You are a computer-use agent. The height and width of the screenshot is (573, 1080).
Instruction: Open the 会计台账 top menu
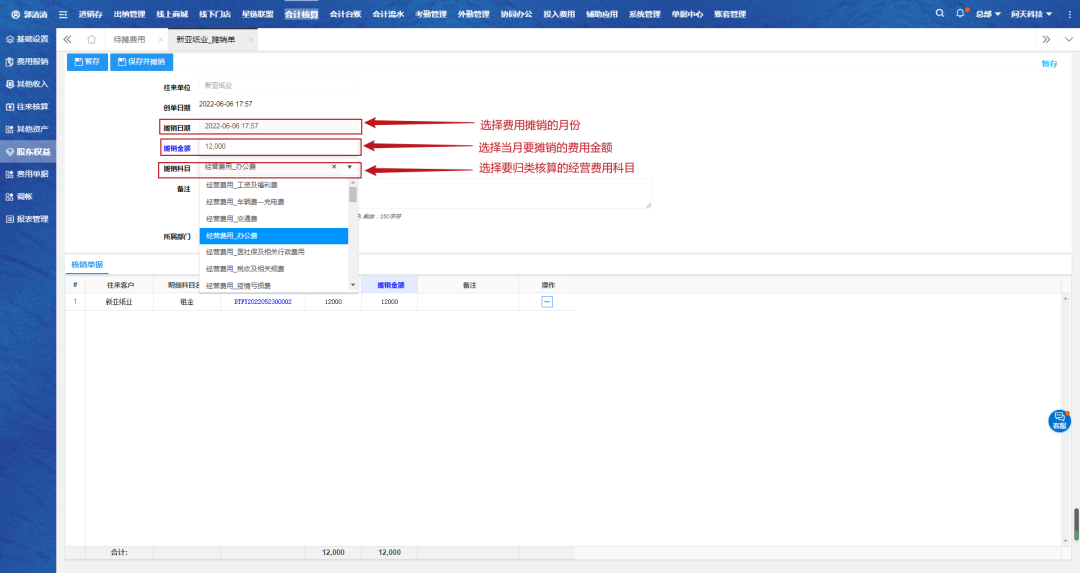pyautogui.click(x=344, y=14)
